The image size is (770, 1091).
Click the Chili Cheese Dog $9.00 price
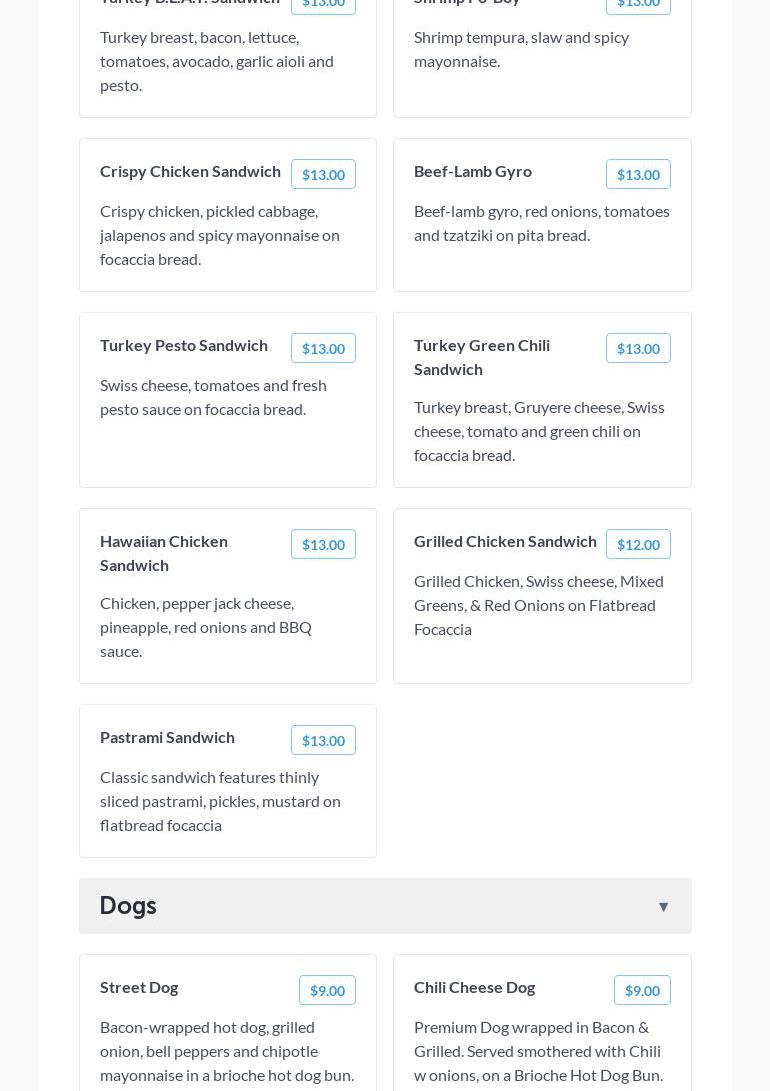pyautogui.click(x=642, y=990)
